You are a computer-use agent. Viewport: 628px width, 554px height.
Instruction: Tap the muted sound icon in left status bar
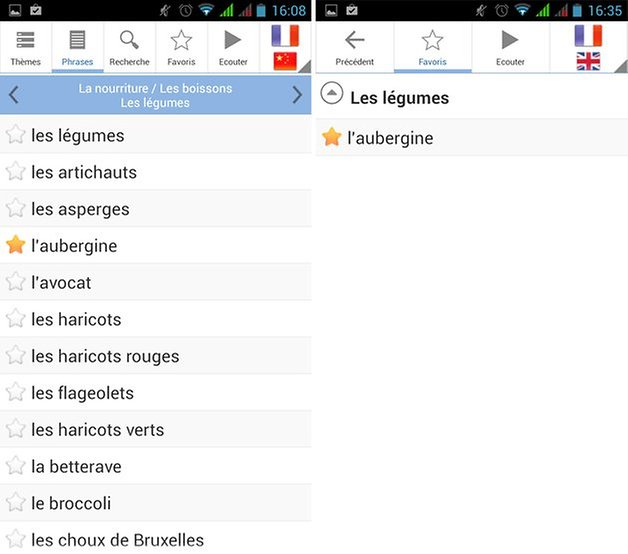click(x=165, y=10)
